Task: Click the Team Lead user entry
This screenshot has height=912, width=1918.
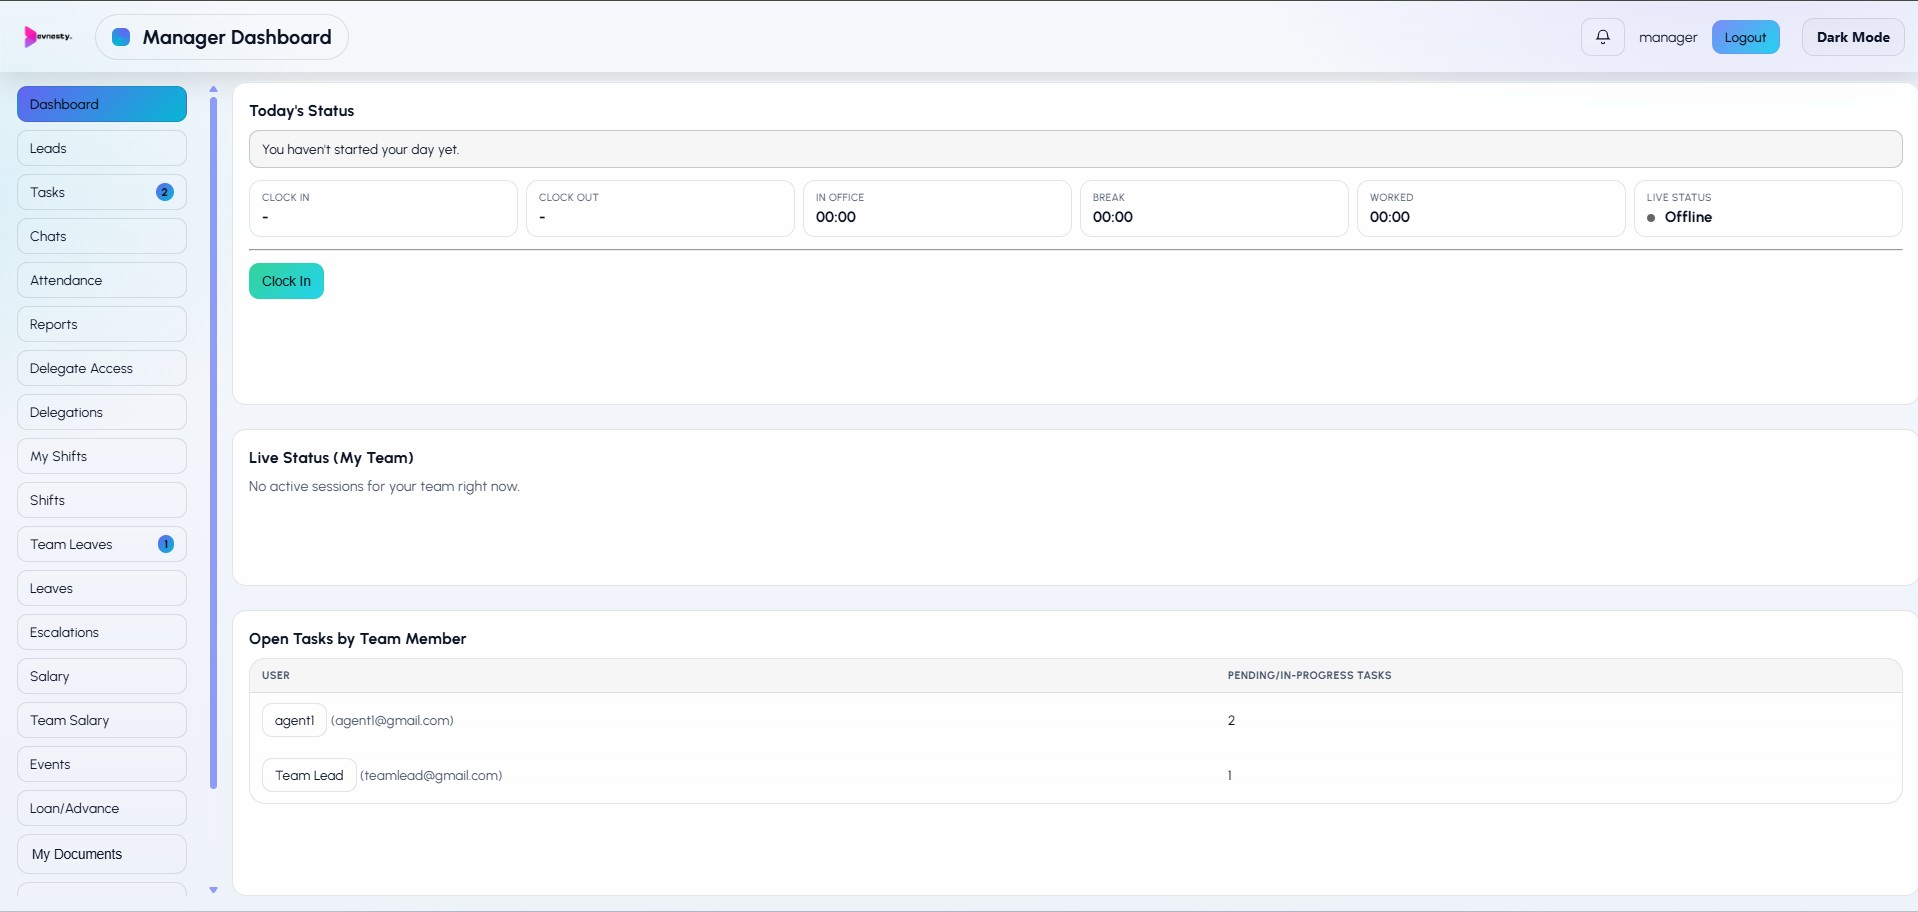Action: click(309, 775)
